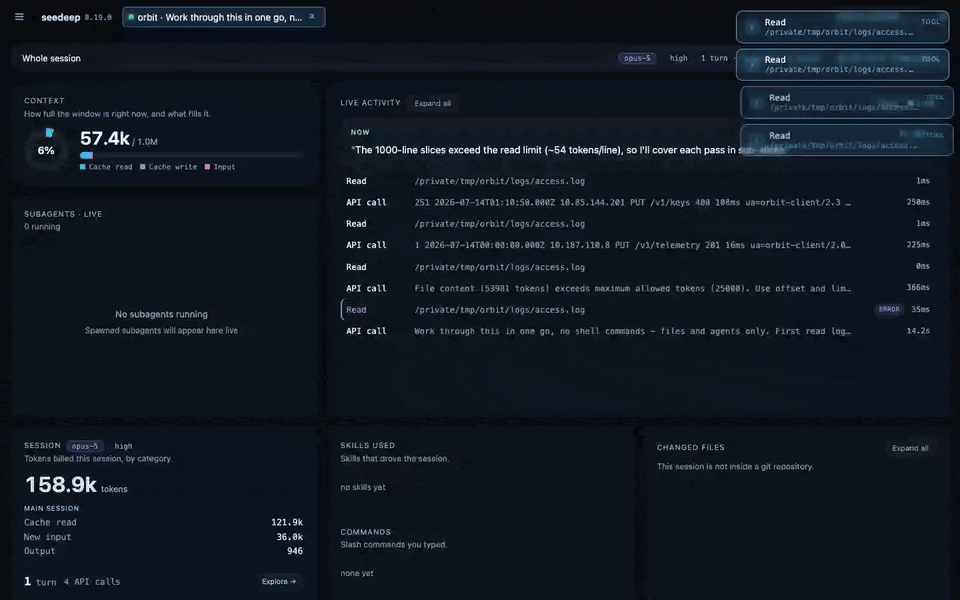Click the ERROR badge on Read row
Image resolution: width=960 pixels, height=600 pixels.
(889, 309)
